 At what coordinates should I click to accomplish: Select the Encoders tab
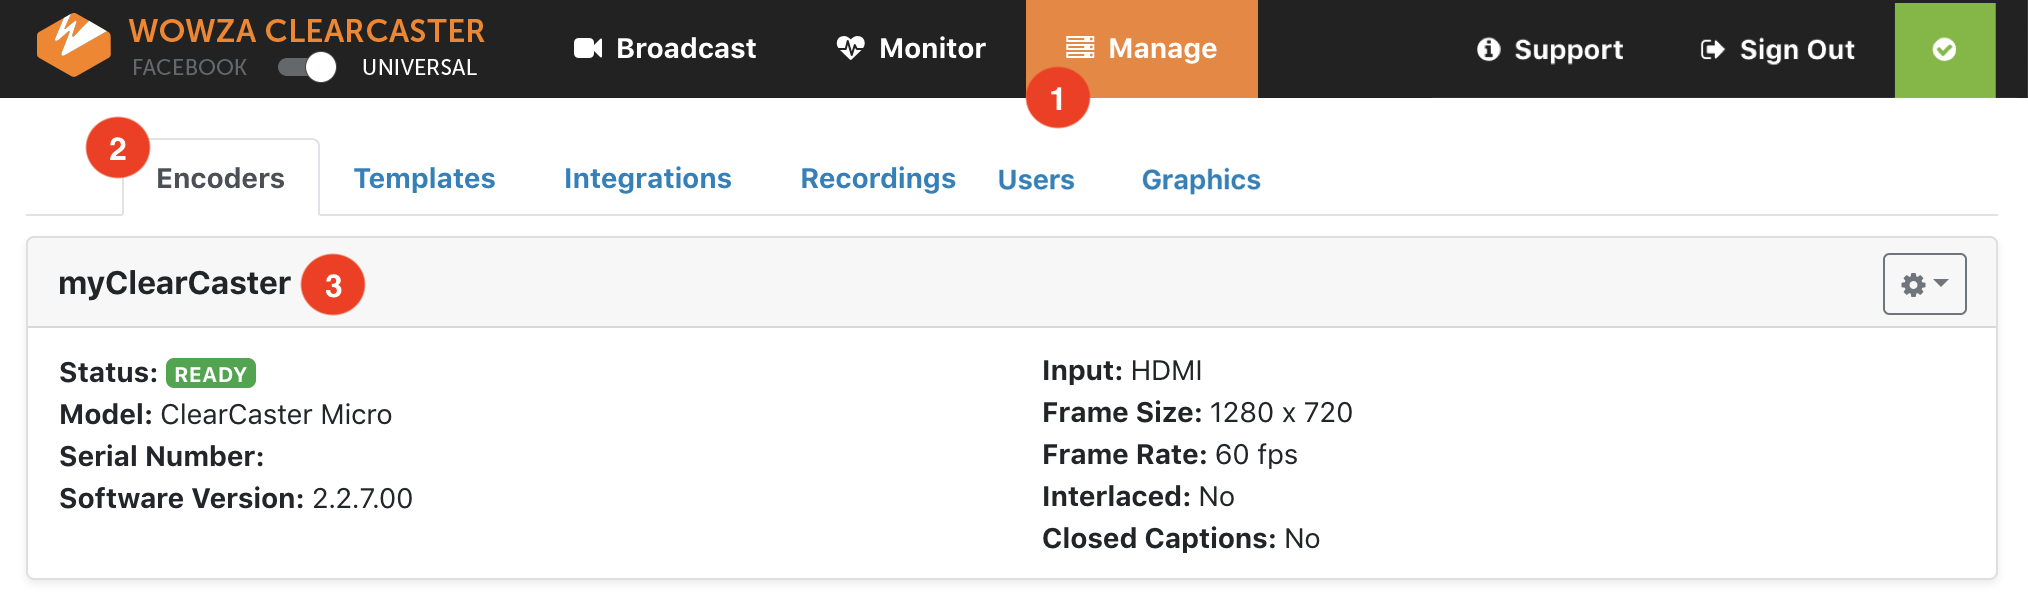[220, 178]
